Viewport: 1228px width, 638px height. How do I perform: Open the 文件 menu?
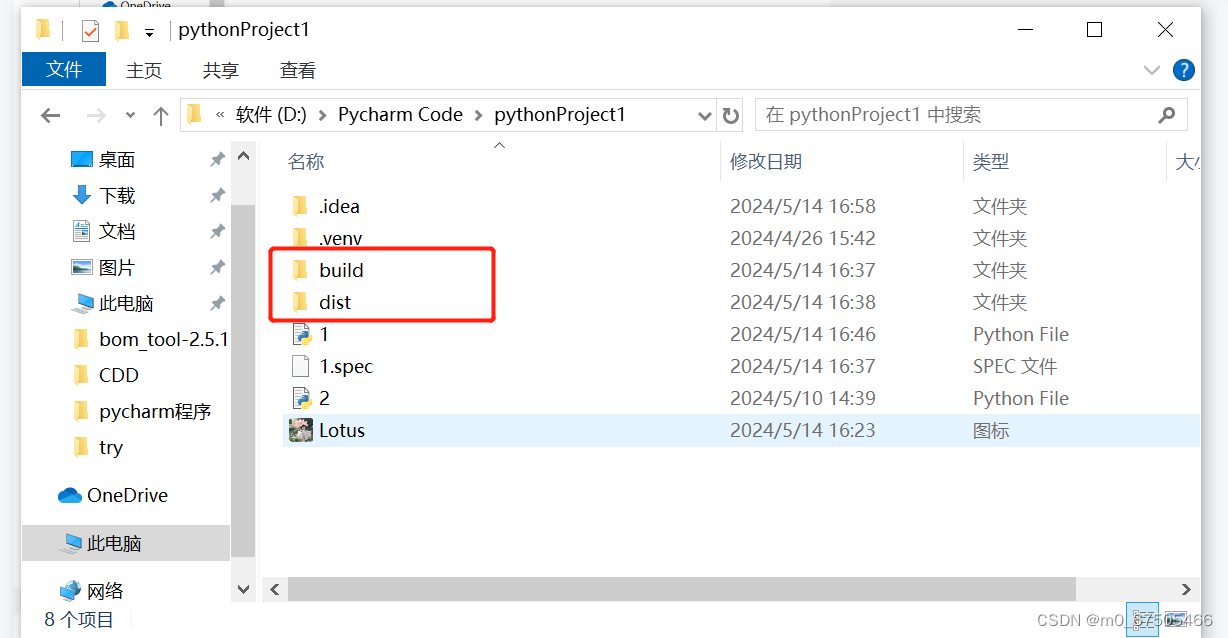coord(63,70)
